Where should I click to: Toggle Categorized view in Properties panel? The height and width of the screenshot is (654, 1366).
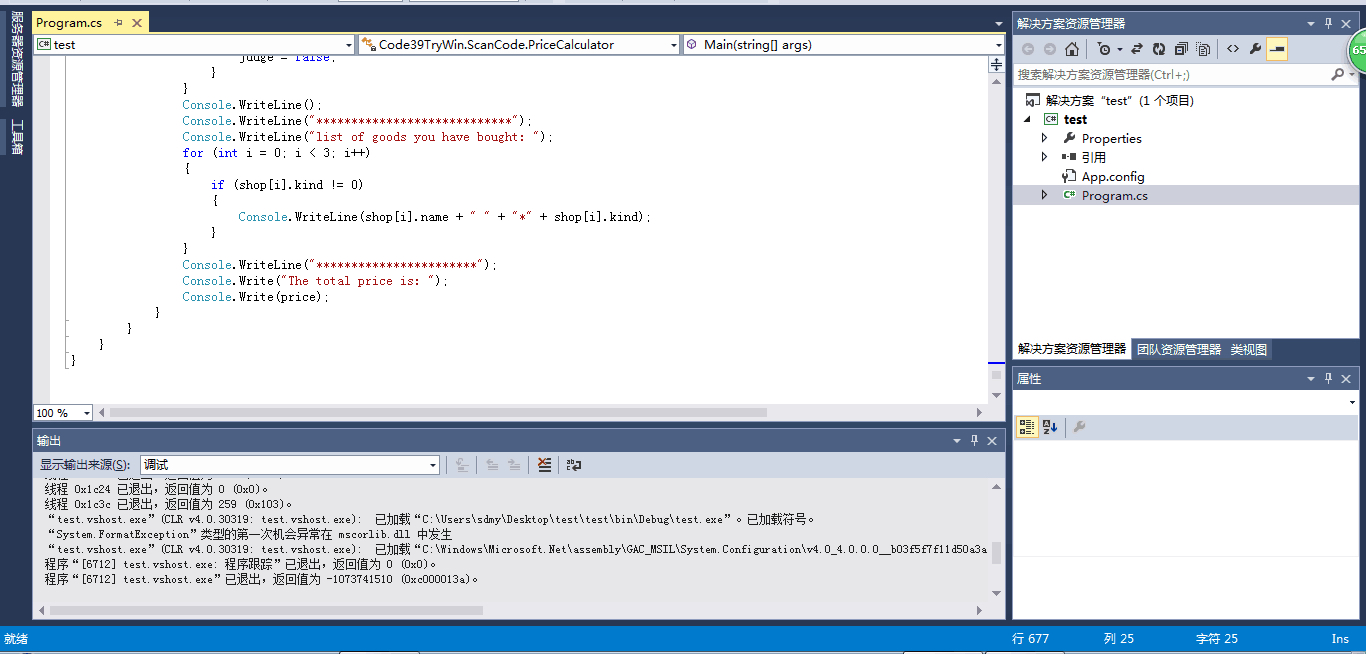click(x=1027, y=427)
